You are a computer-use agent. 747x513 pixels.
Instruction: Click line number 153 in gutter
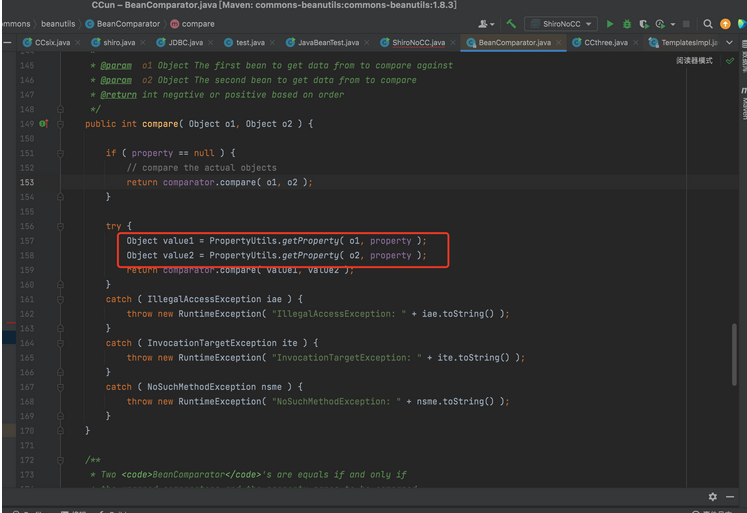point(27,182)
